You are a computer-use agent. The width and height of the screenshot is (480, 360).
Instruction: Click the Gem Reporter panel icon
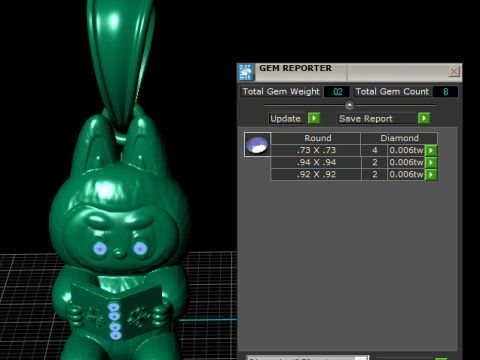(x=246, y=72)
